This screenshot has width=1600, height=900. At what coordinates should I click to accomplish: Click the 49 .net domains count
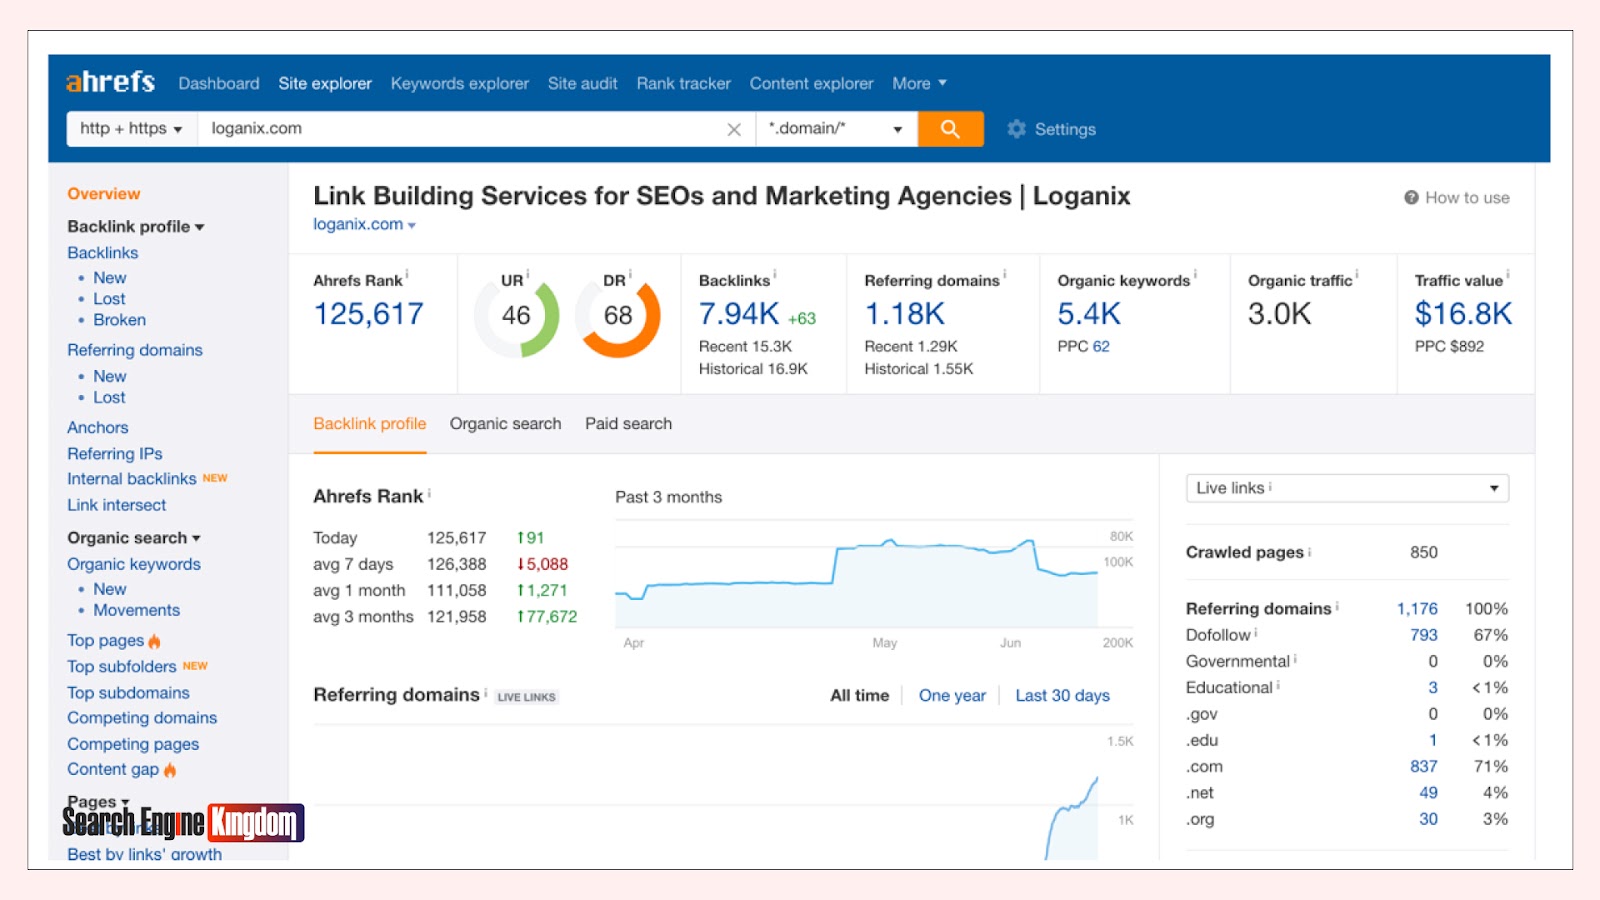[x=1428, y=792]
